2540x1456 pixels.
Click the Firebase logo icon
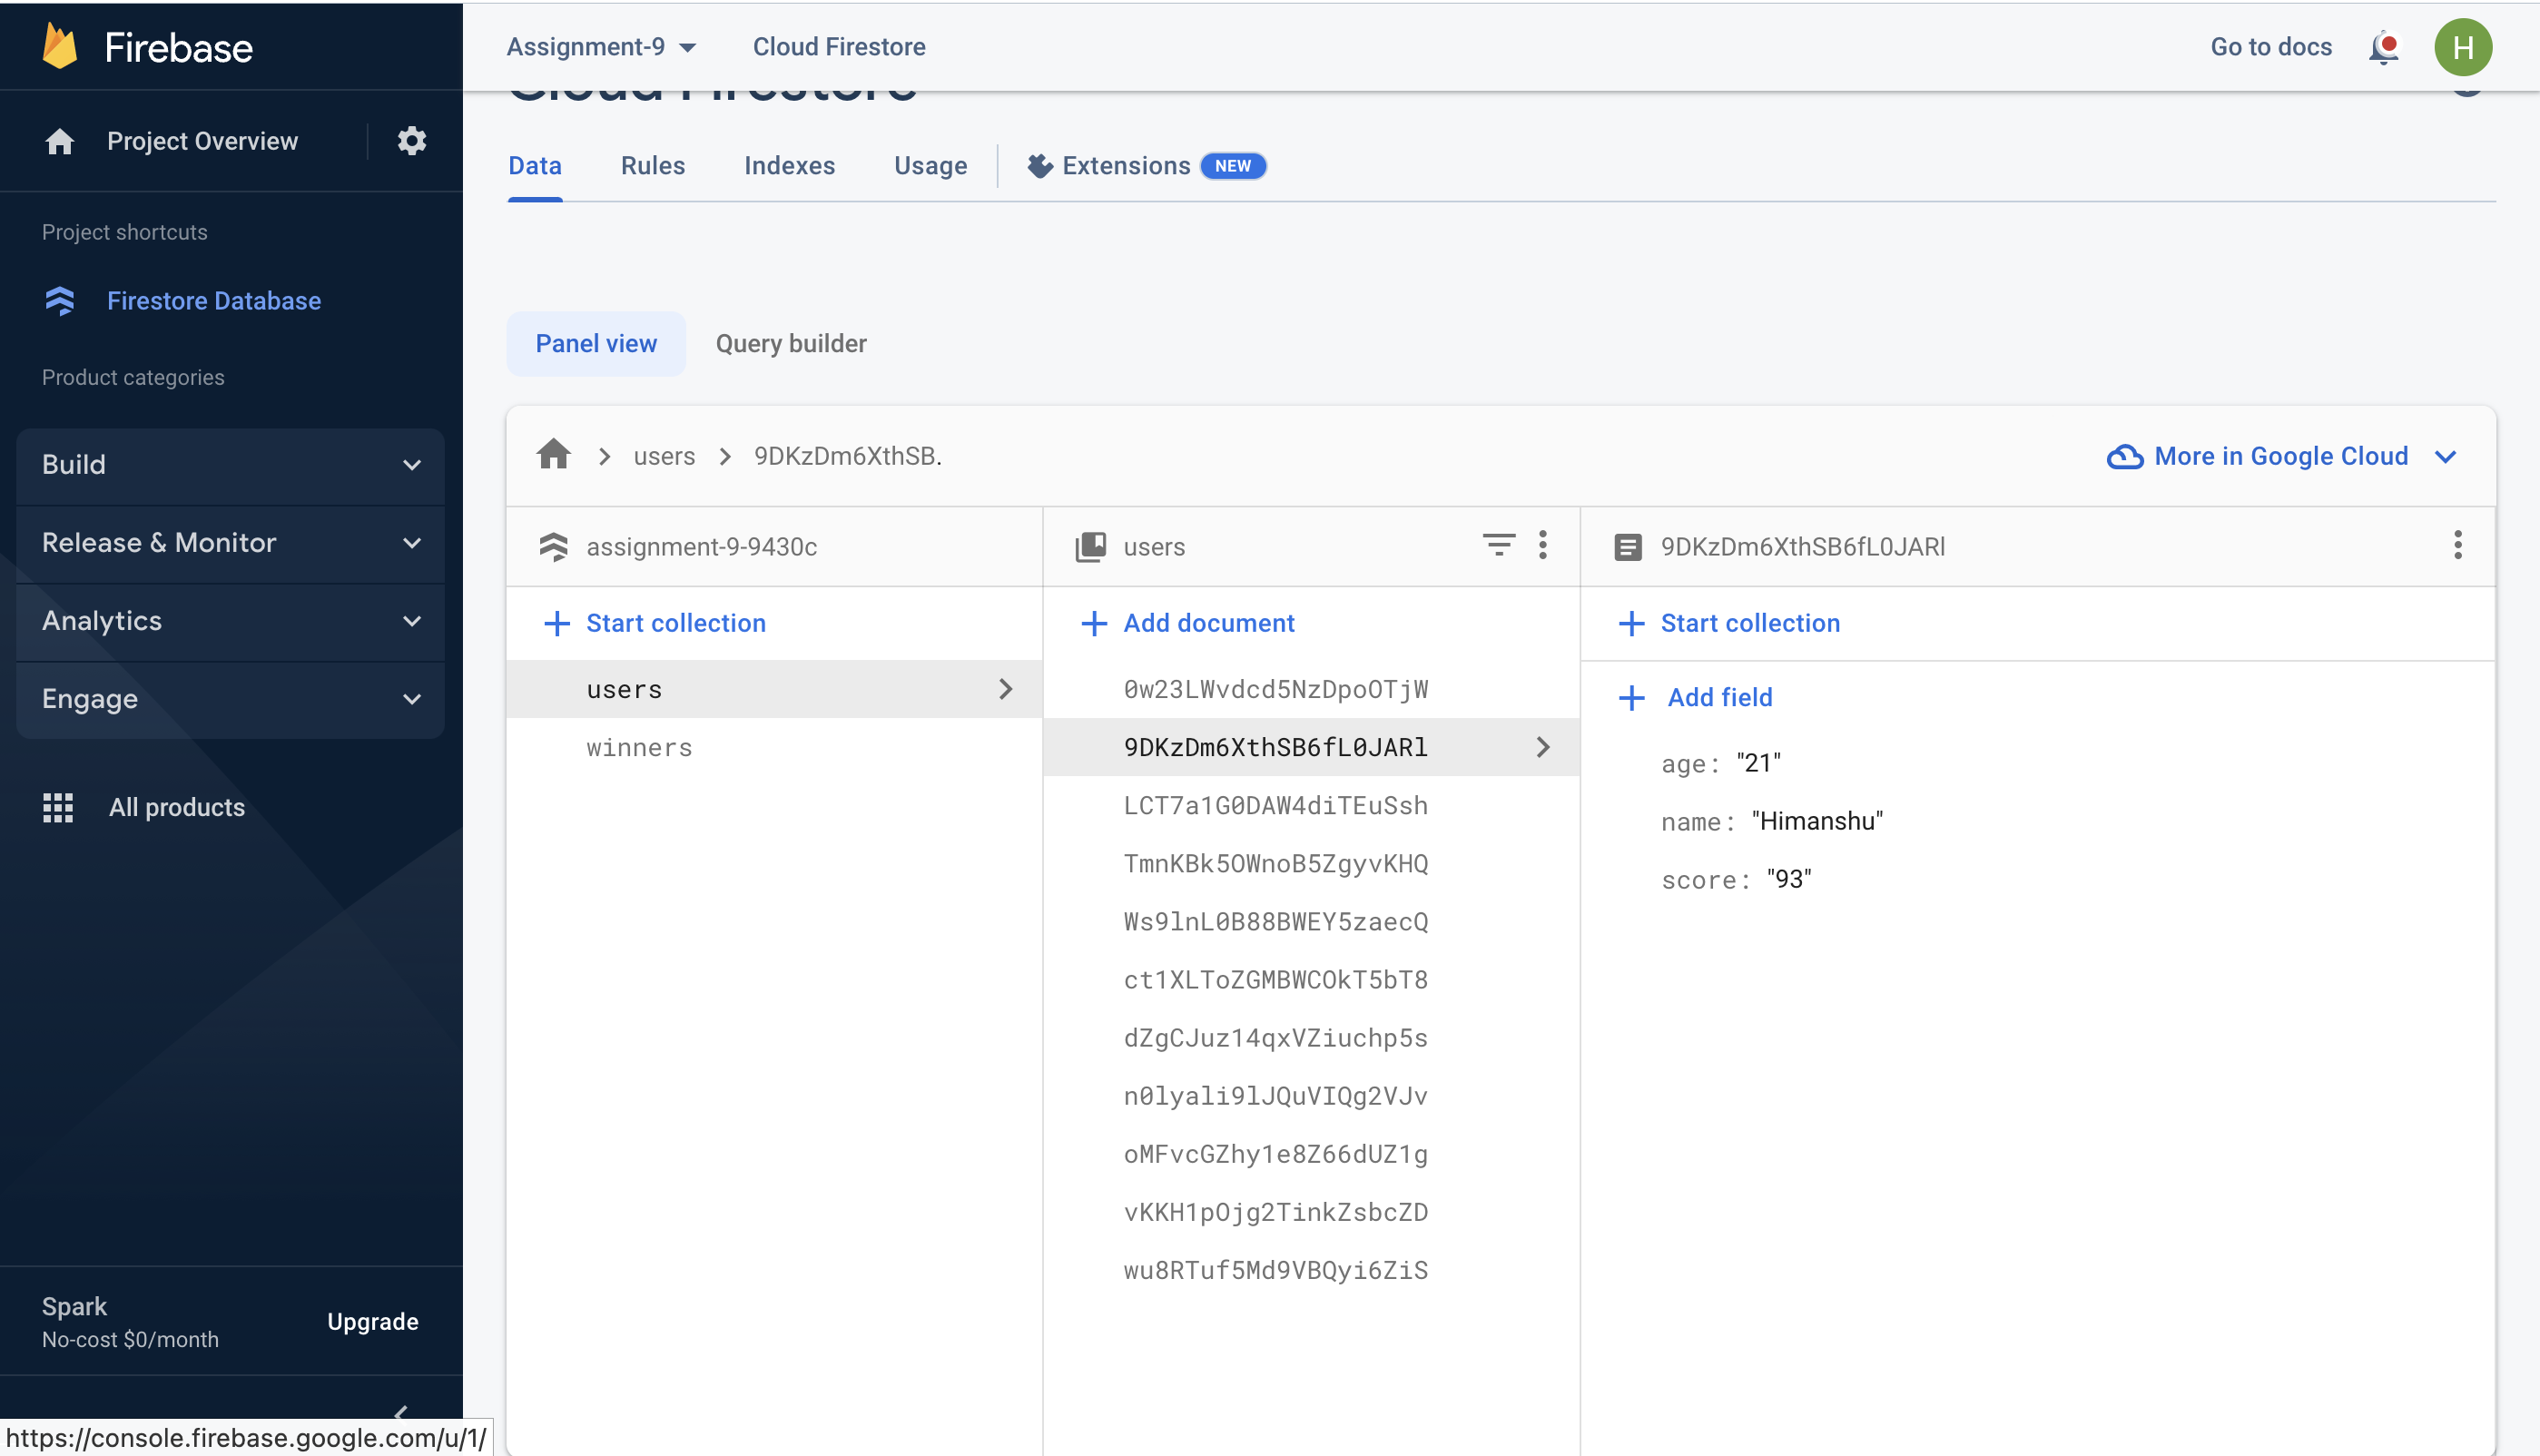click(x=60, y=47)
